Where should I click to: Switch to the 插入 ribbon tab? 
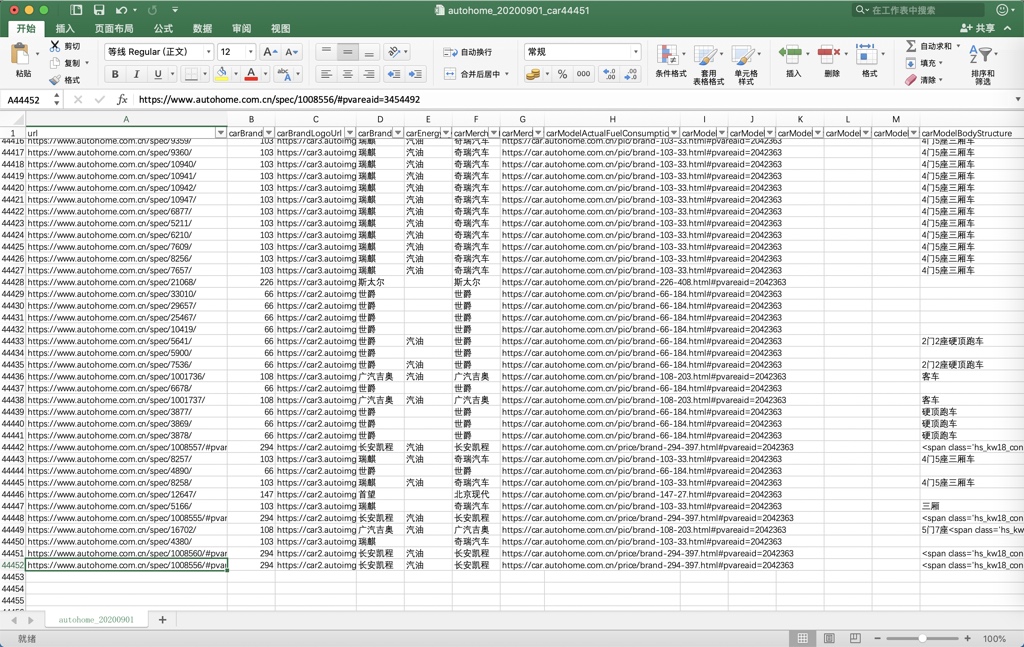point(65,29)
